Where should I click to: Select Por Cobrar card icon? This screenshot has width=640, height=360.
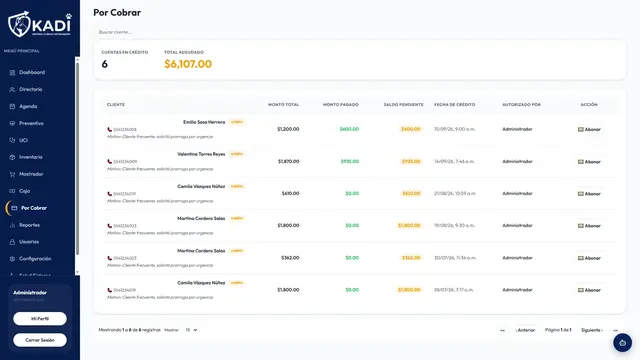tap(14, 208)
